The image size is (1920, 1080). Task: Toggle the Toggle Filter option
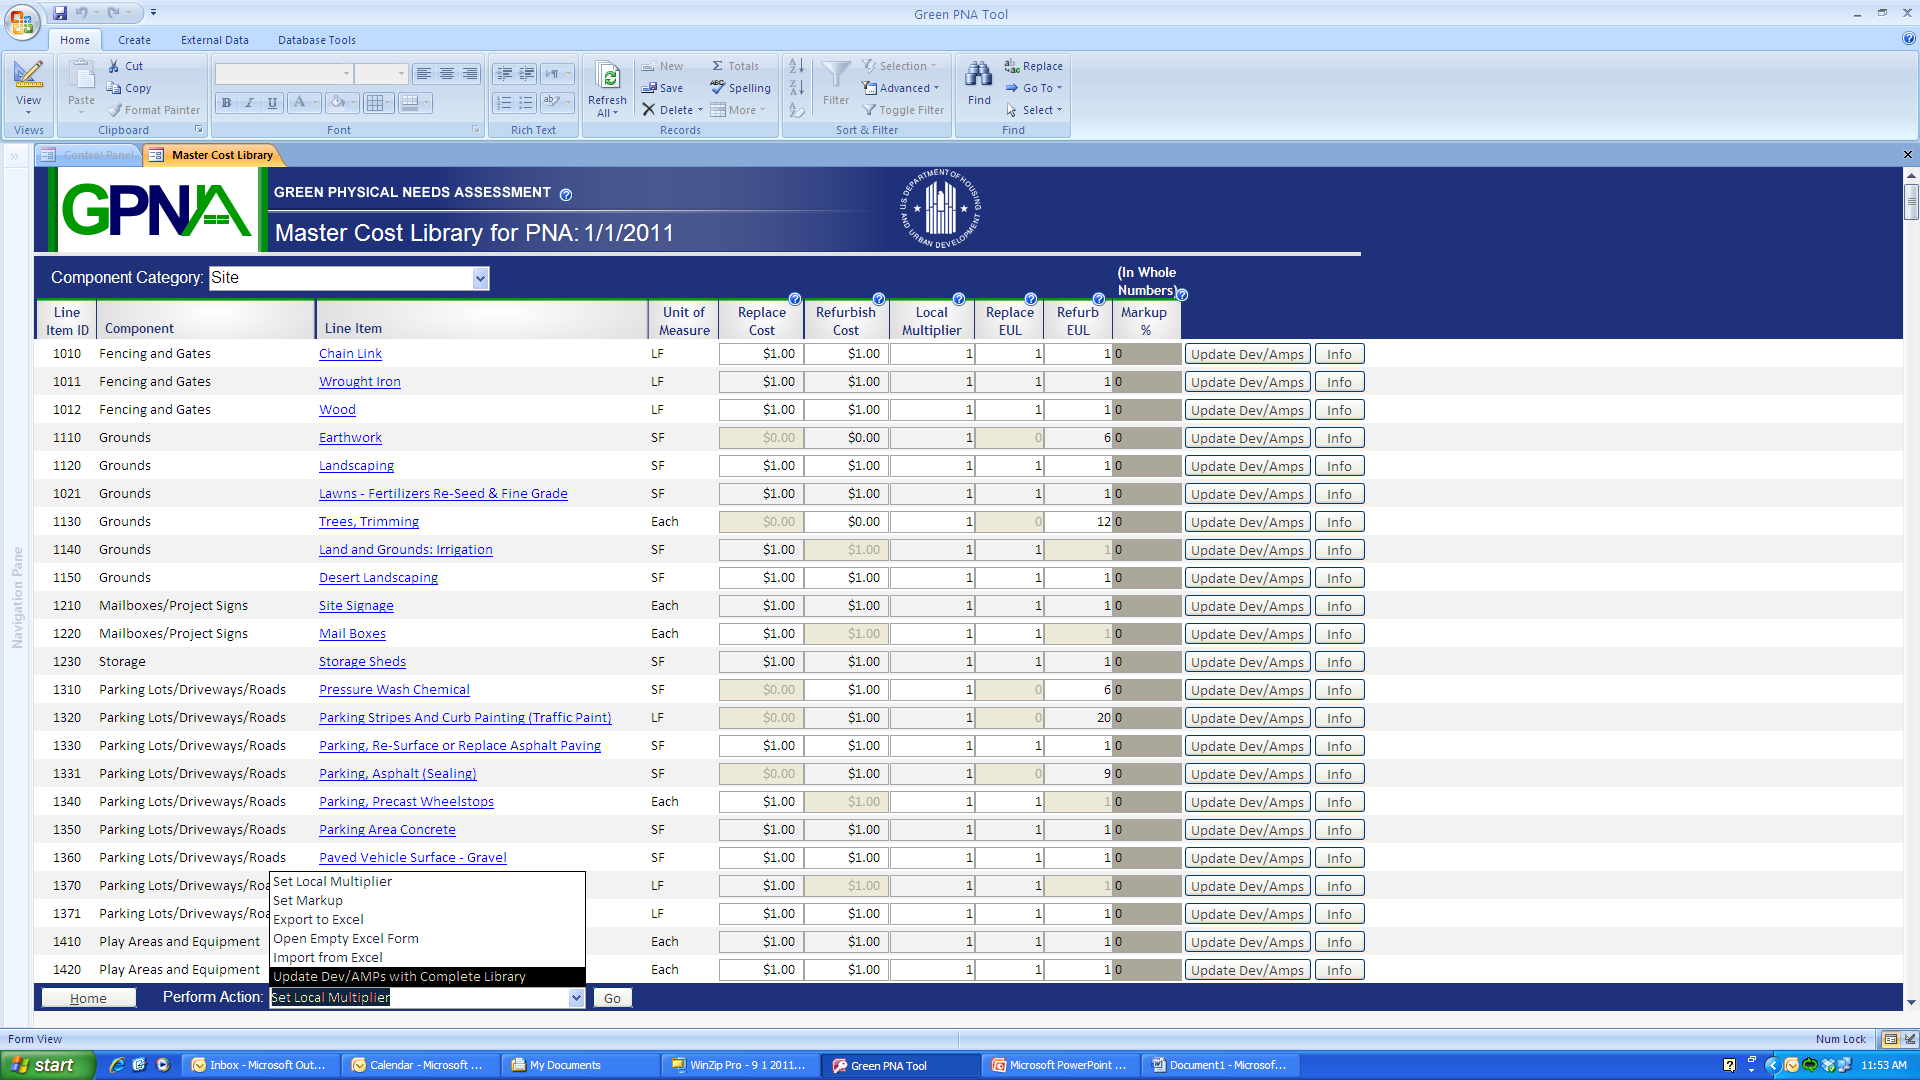point(903,110)
